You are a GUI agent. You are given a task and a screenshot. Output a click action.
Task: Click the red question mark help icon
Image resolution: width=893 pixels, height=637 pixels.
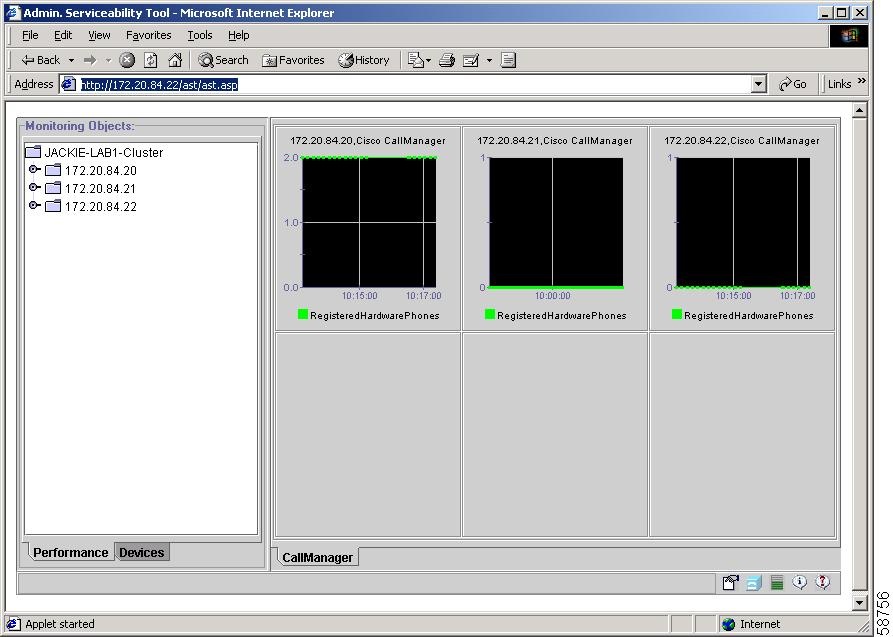point(822,582)
